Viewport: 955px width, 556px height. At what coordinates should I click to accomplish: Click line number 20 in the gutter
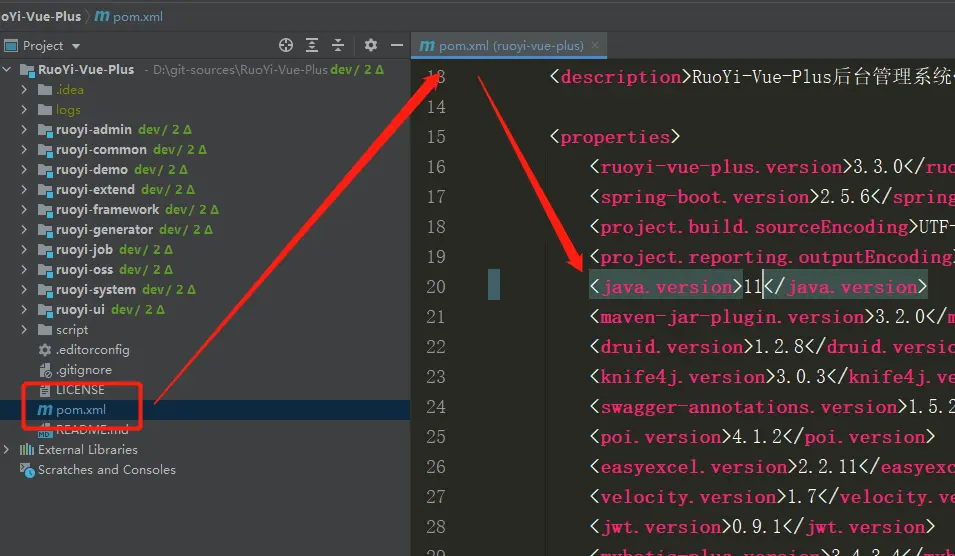[436, 287]
